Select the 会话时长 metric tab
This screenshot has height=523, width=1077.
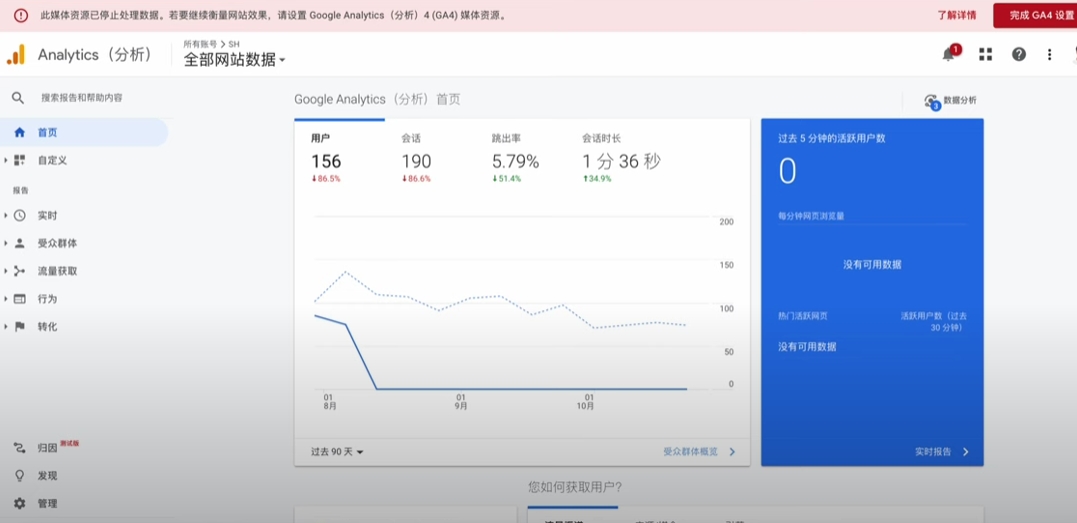pos(622,159)
